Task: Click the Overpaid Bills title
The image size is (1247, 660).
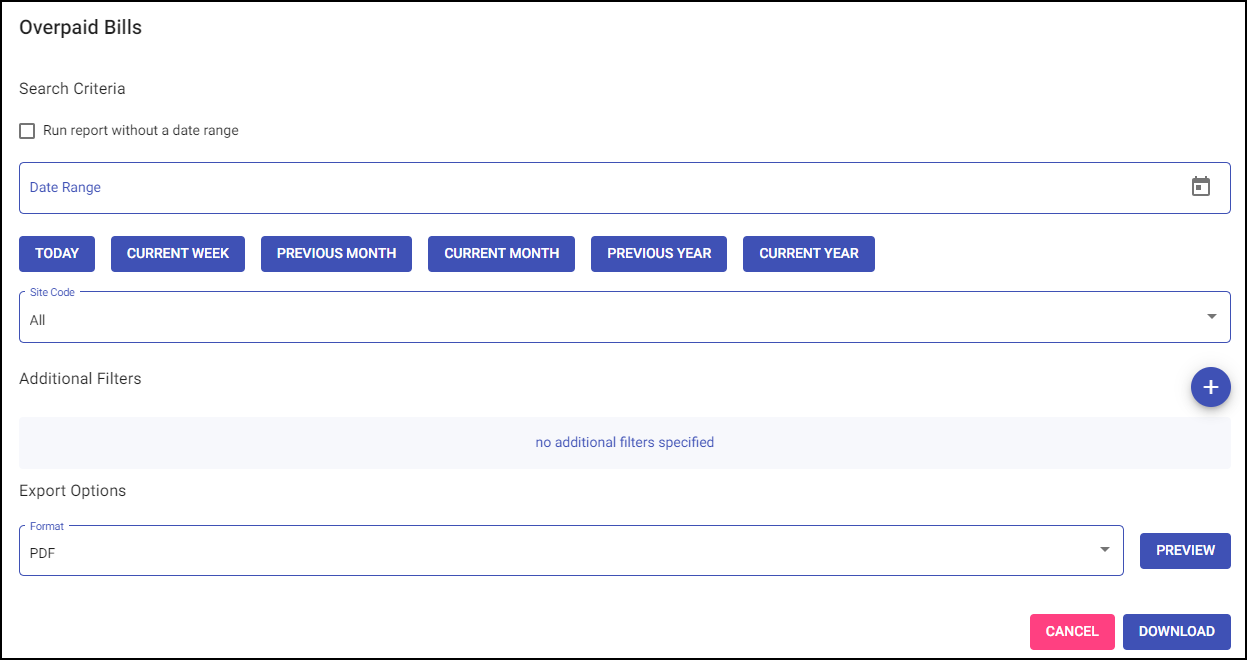Action: (81, 28)
